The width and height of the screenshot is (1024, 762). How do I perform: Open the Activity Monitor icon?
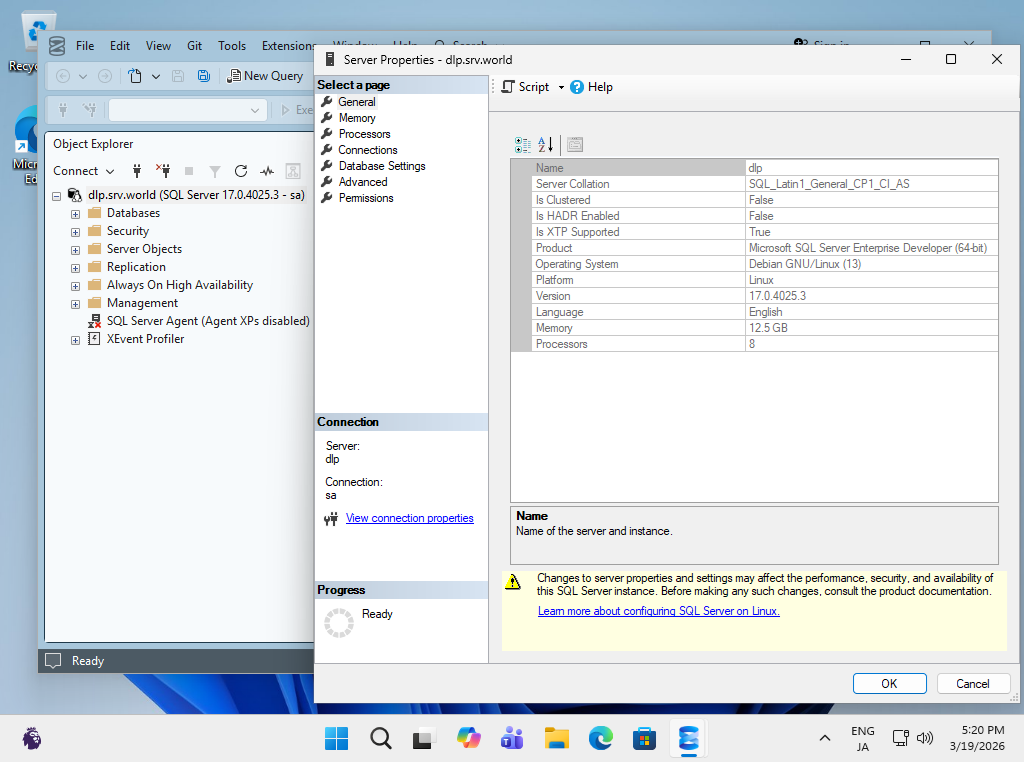[x=267, y=171]
